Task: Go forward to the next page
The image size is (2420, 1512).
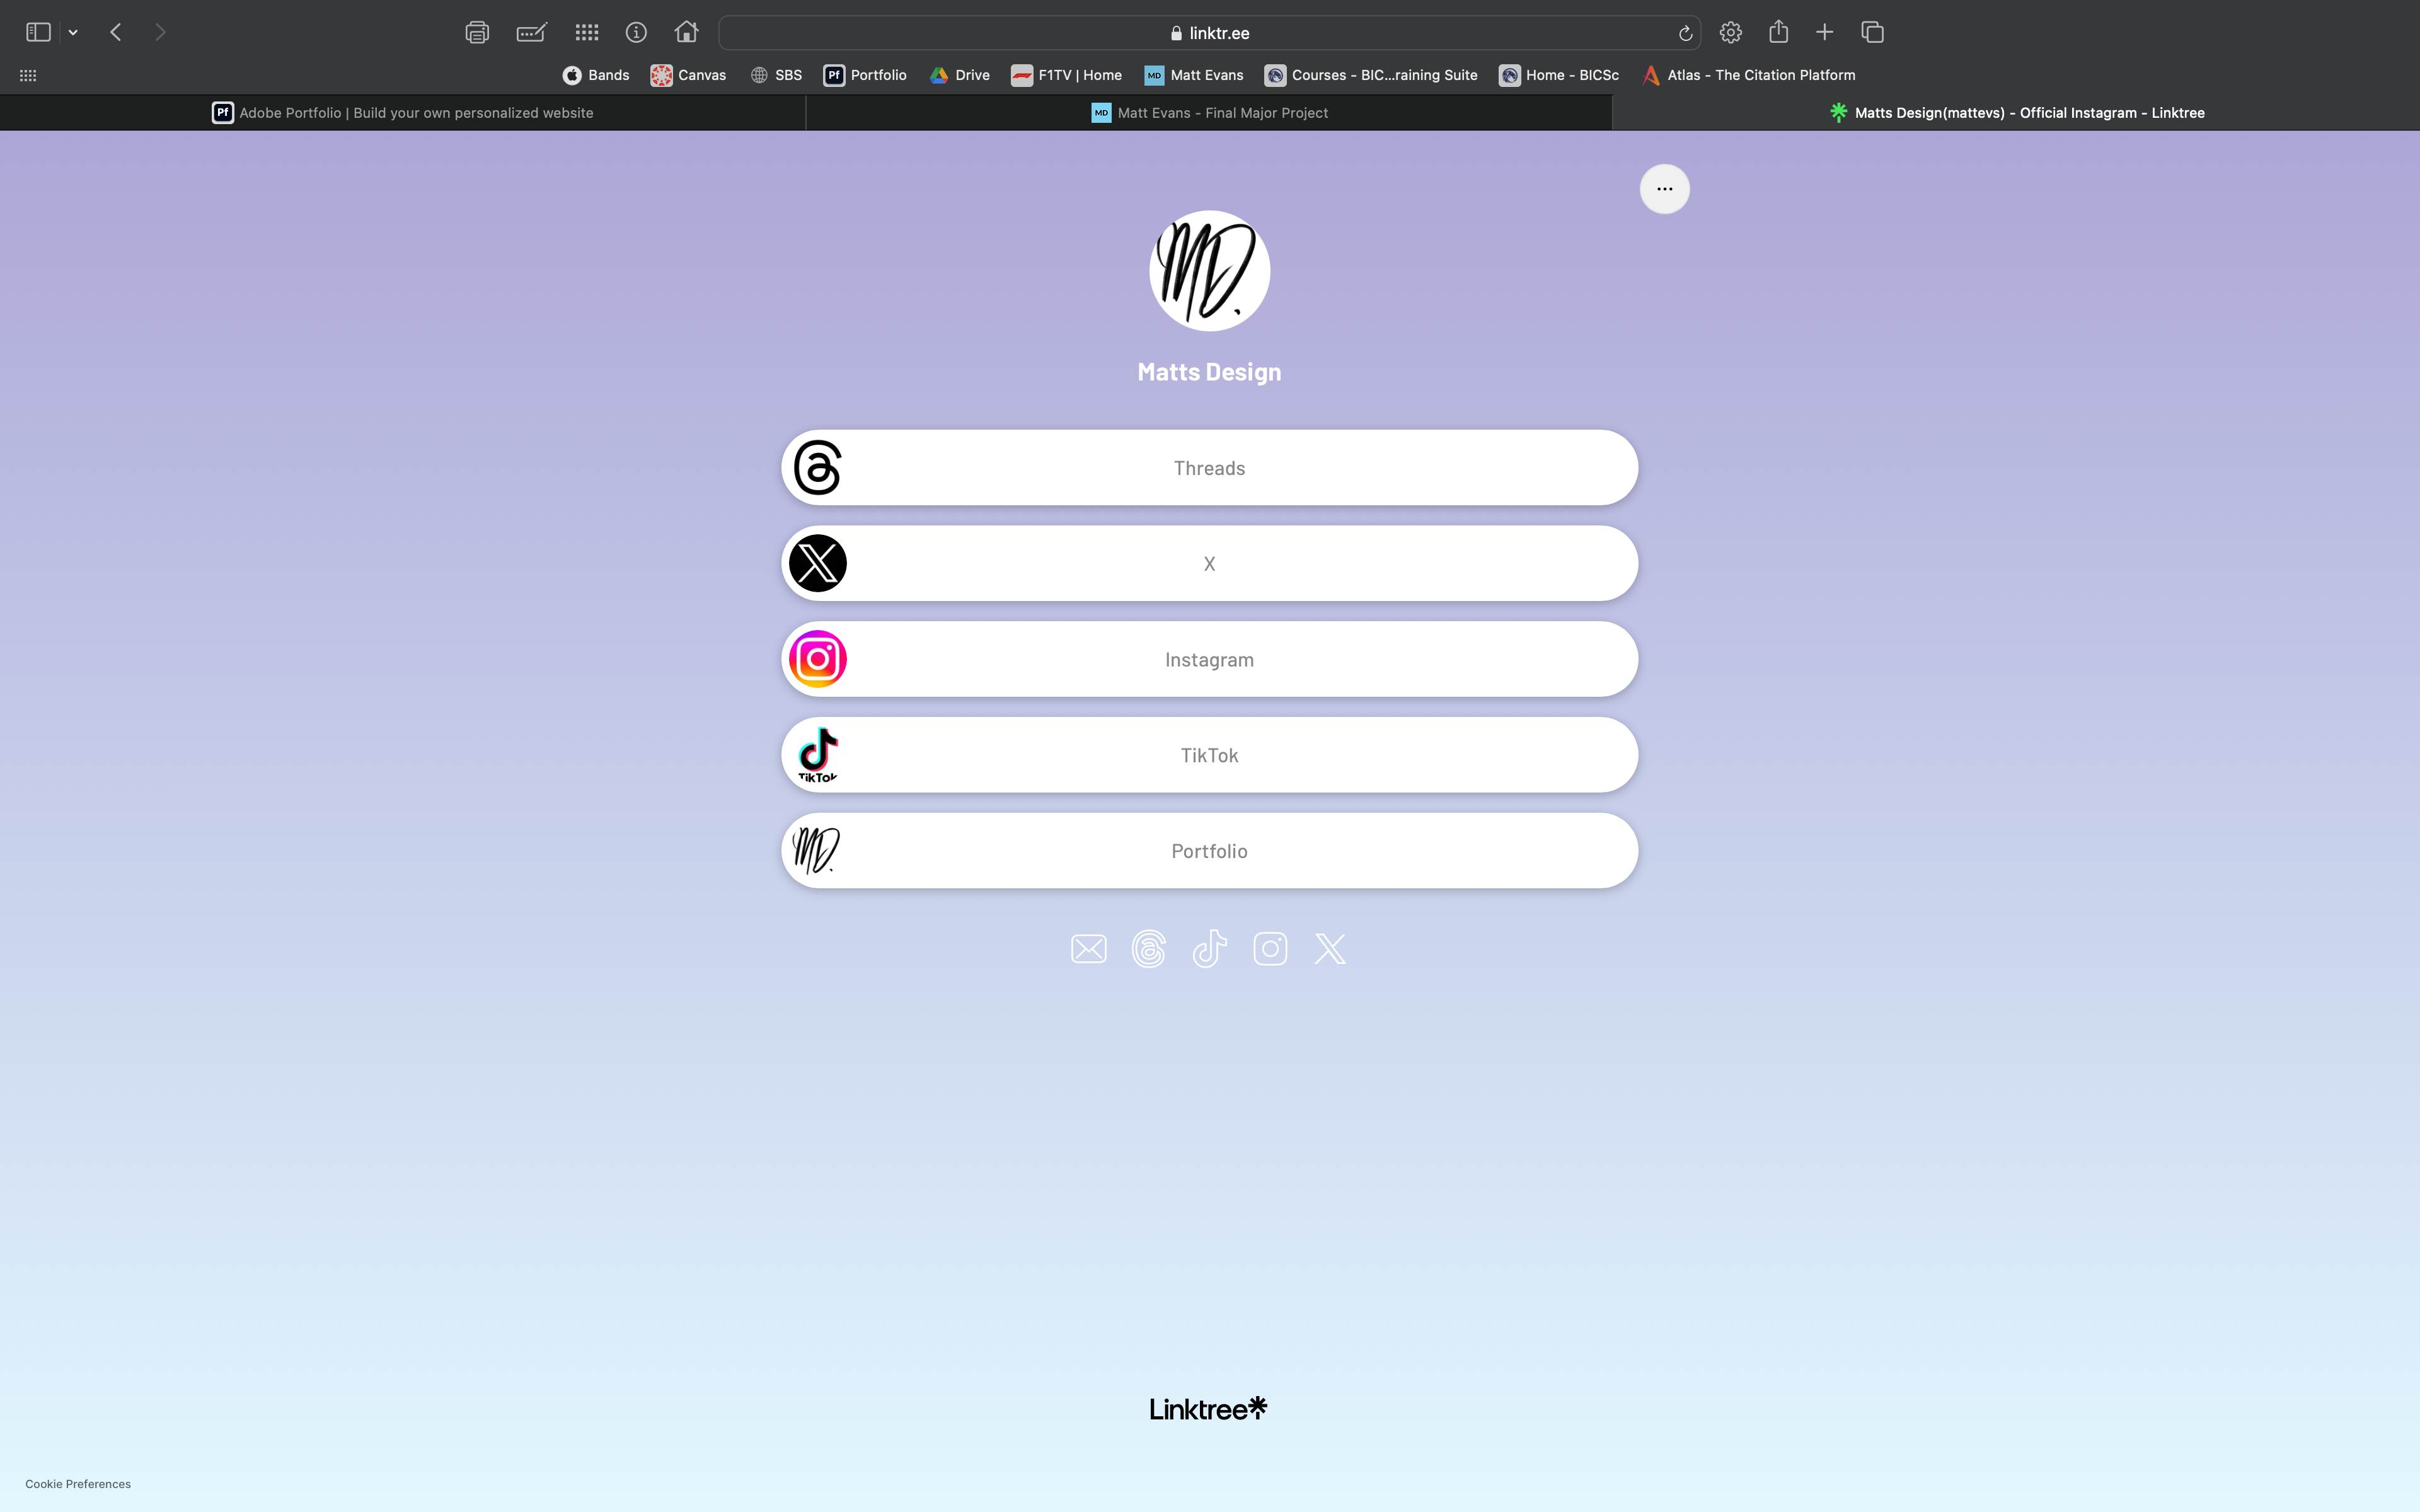Action: pos(160,33)
